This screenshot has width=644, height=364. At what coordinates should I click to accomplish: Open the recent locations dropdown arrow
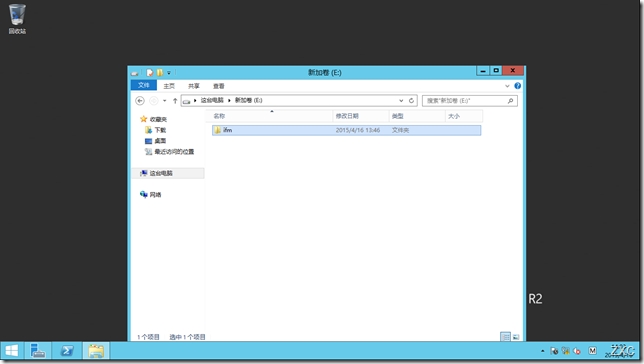[x=165, y=101]
